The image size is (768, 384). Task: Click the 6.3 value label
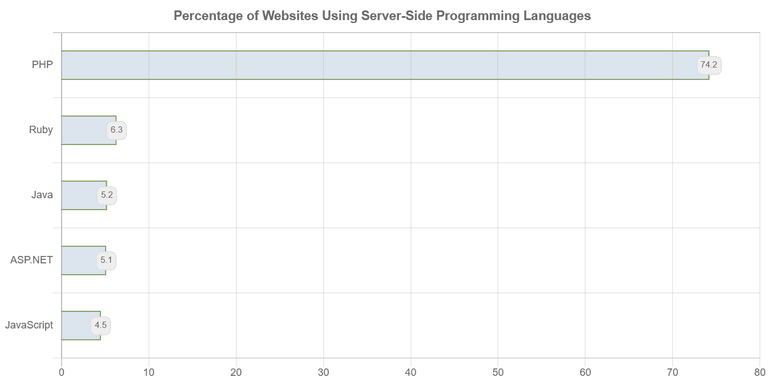117,130
